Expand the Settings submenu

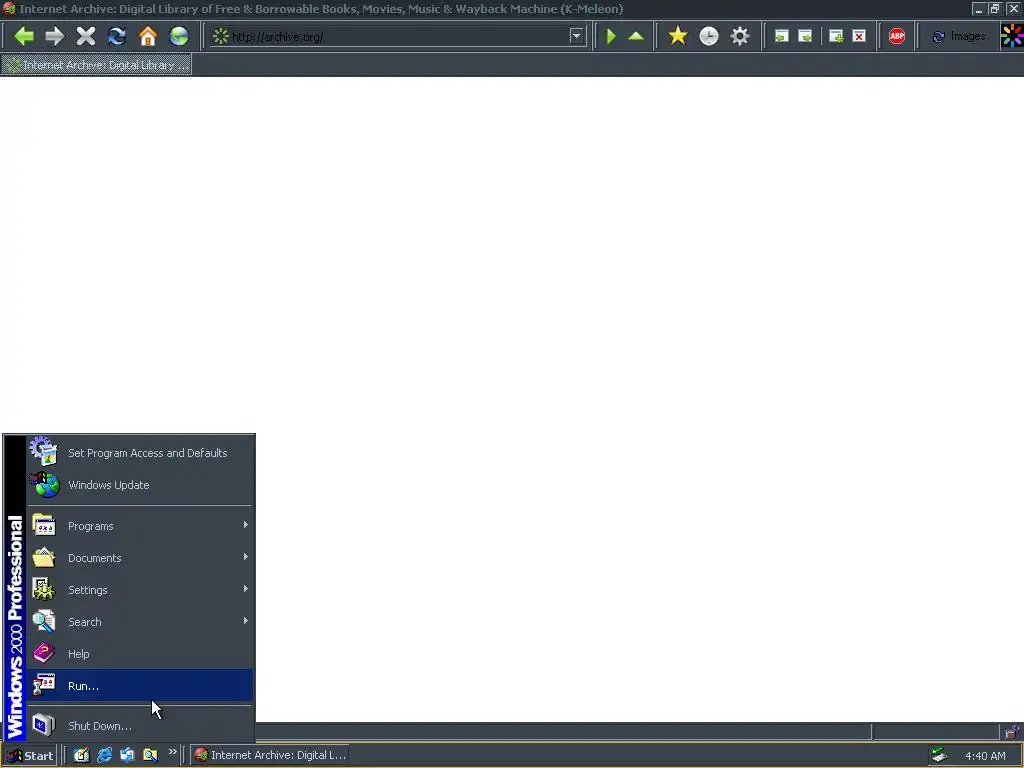(140, 590)
